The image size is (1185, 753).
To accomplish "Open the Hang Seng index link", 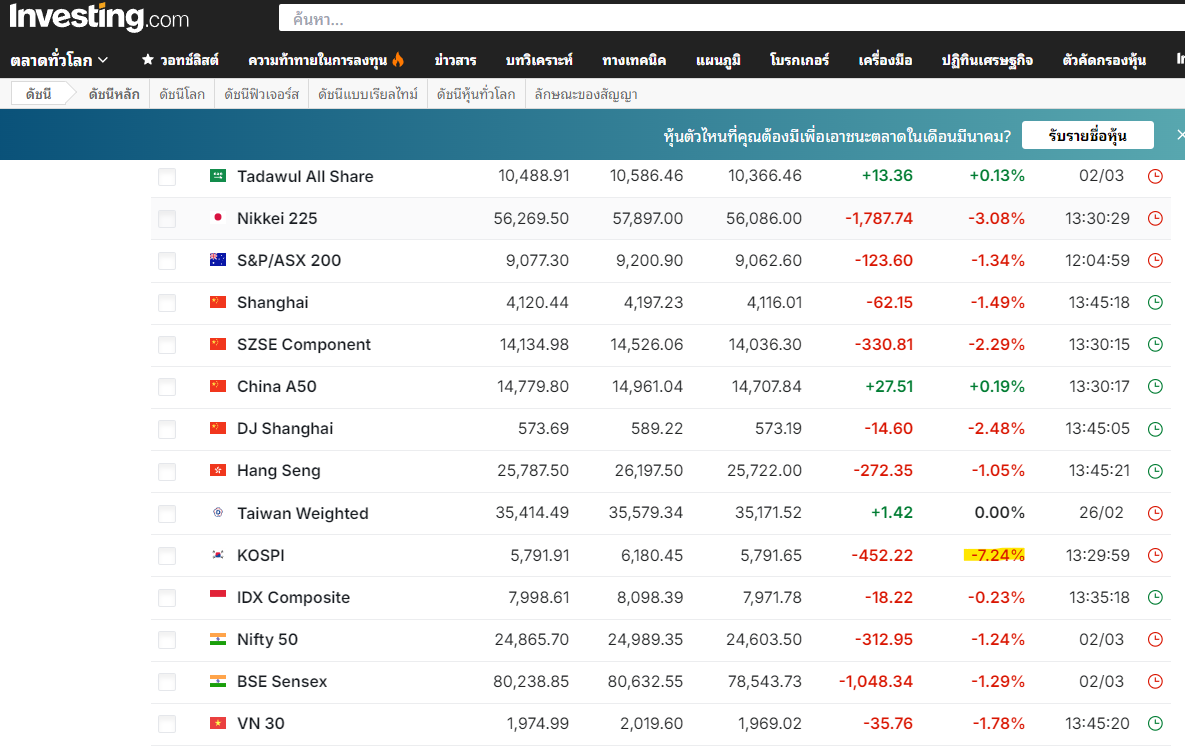I will coord(279,471).
